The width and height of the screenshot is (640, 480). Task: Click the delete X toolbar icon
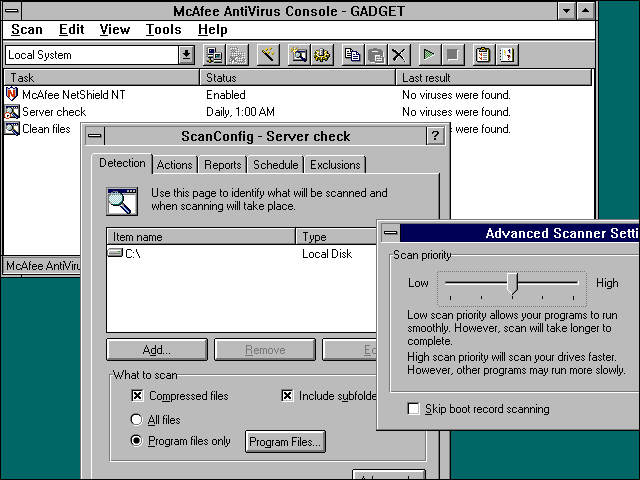point(399,55)
